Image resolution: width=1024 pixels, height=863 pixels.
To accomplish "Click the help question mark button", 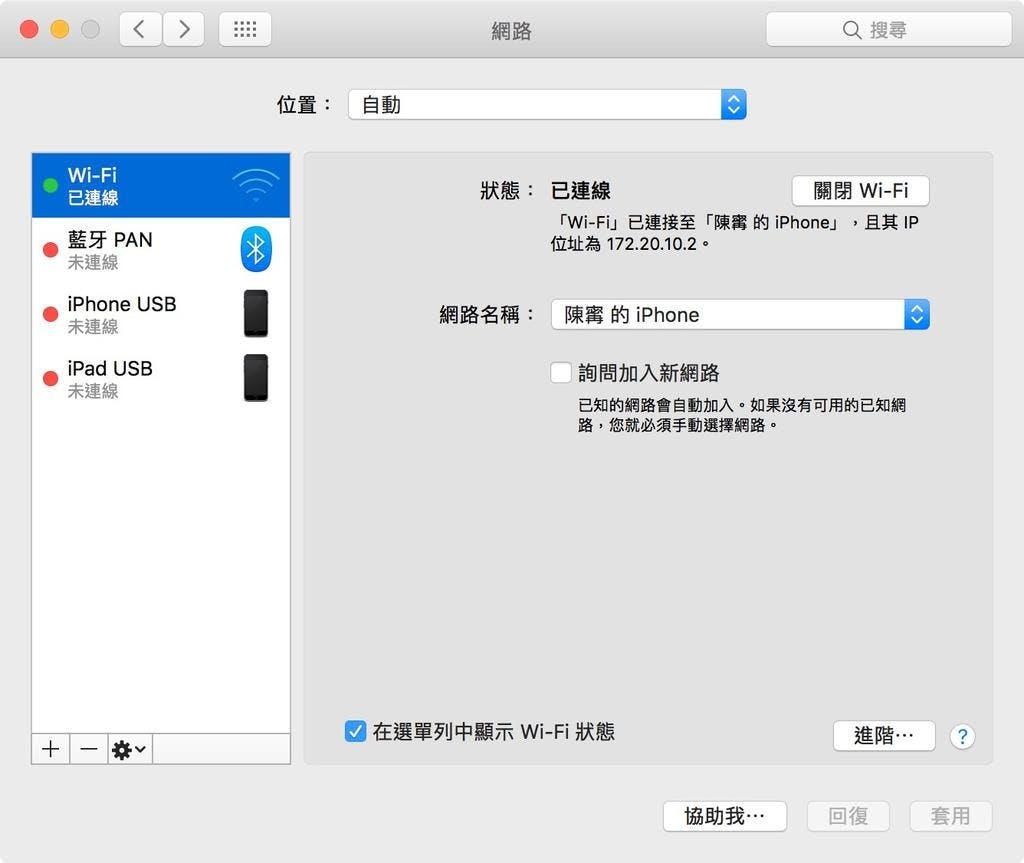I will [962, 736].
